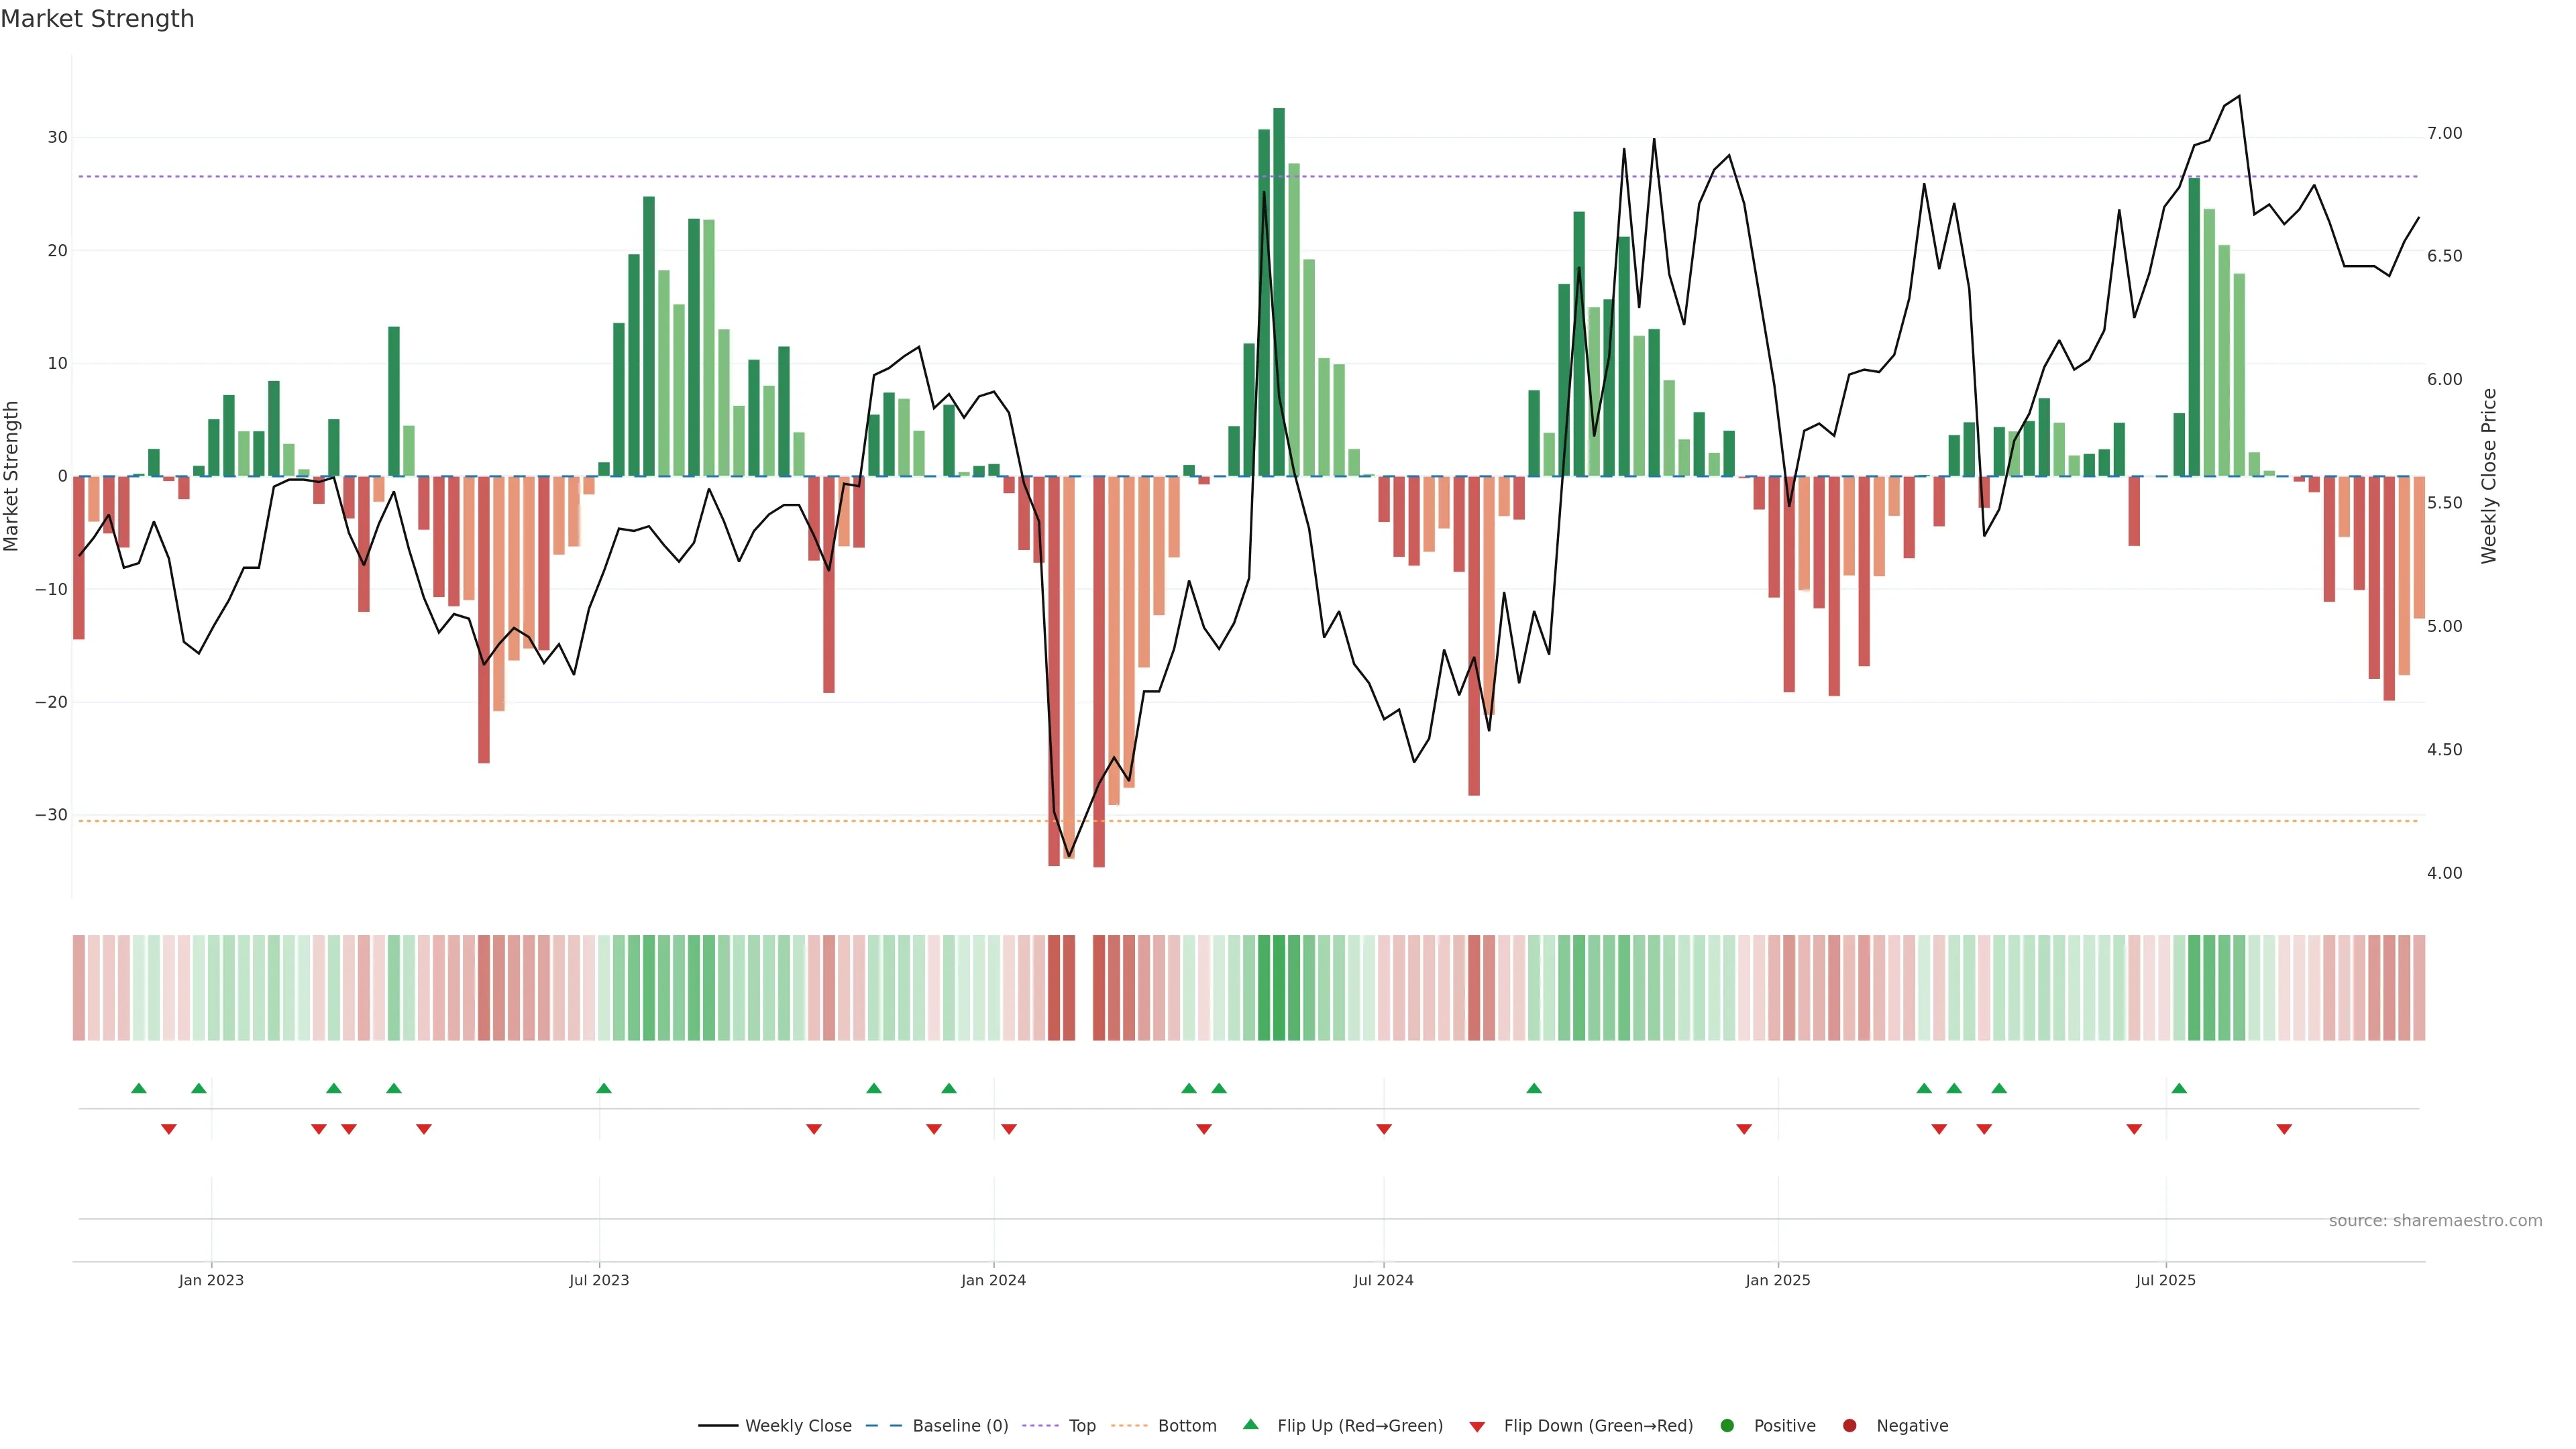Click the green flip-up triangle after Jul 2025

pyautogui.click(x=2179, y=1088)
